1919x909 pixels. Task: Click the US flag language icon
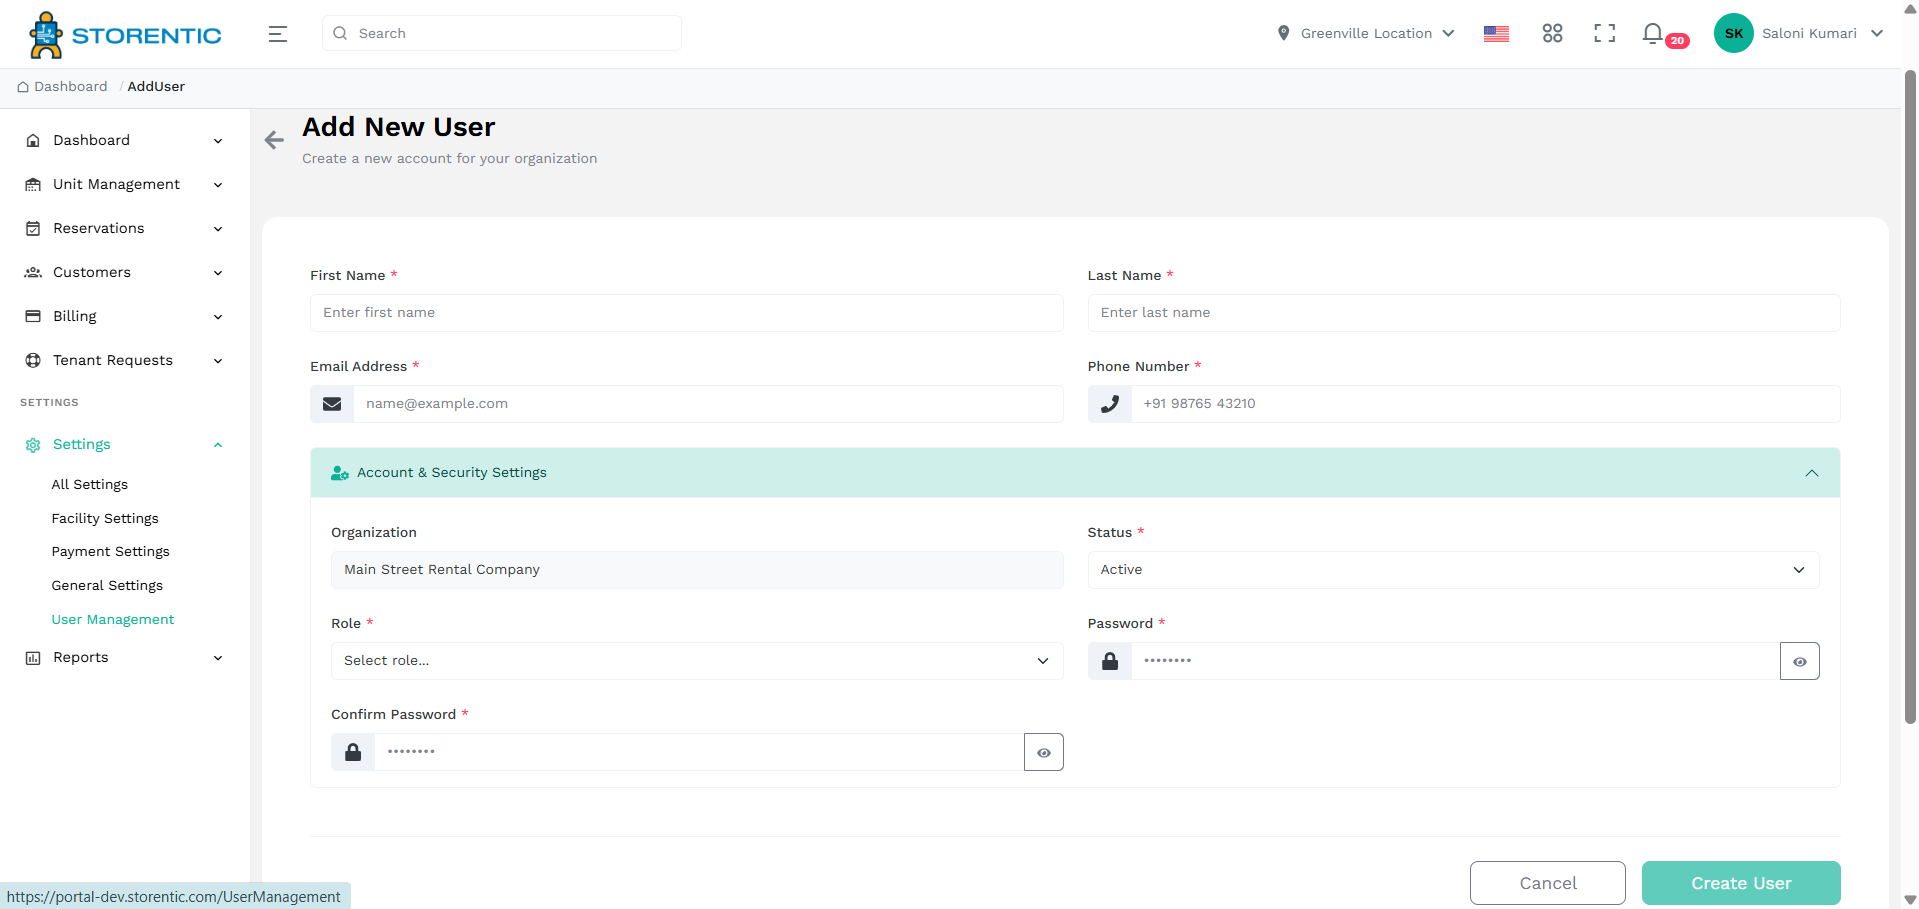coord(1496,33)
